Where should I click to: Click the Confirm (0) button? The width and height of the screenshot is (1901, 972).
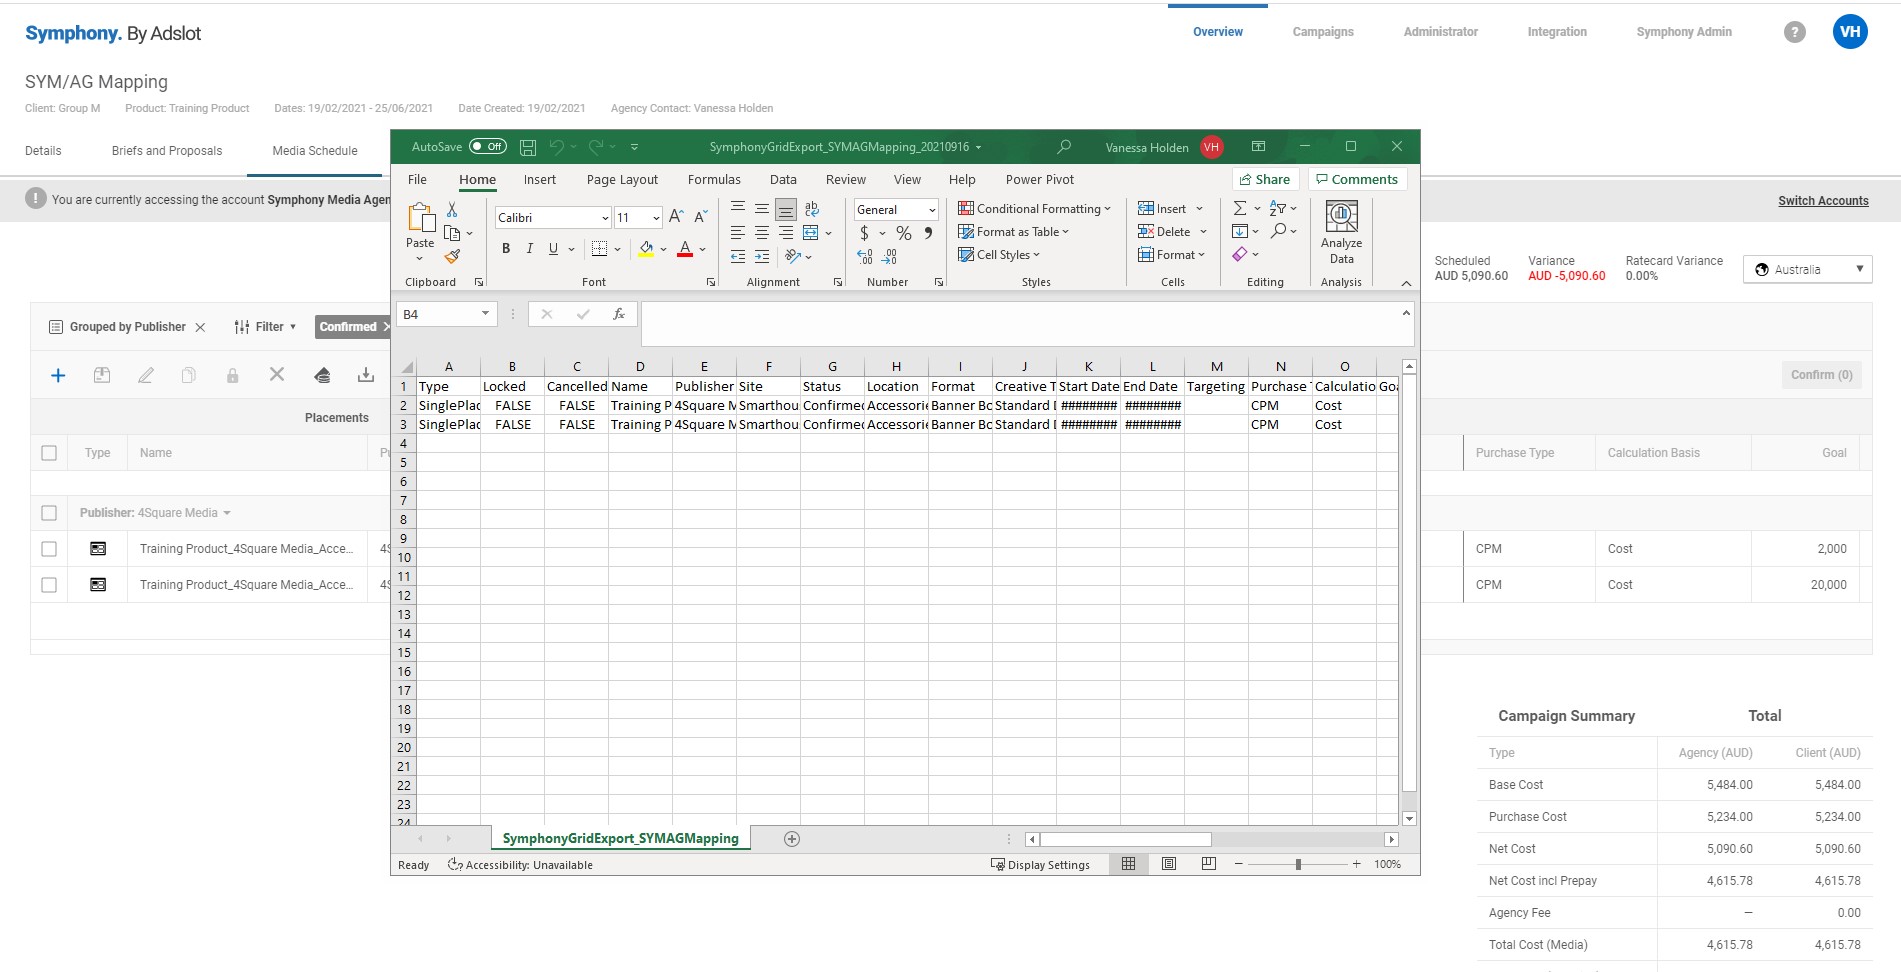click(x=1821, y=375)
